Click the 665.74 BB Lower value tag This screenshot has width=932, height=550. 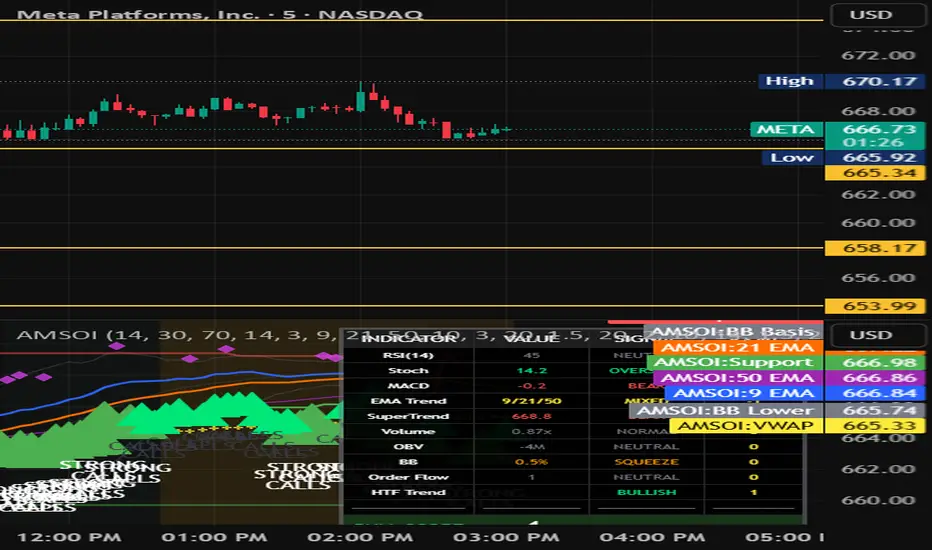pos(875,410)
